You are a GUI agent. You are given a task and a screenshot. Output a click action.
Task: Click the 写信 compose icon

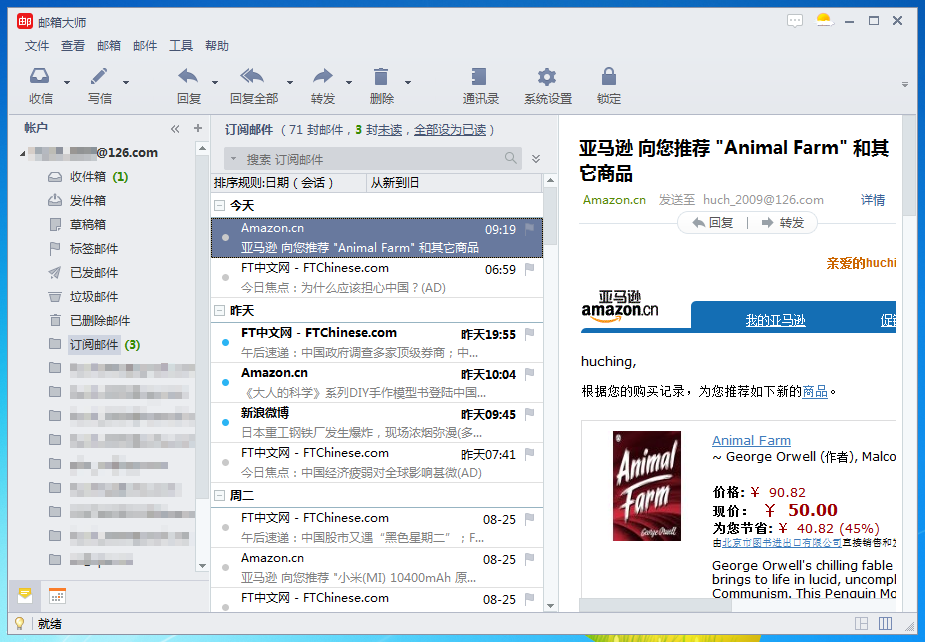[x=98, y=77]
